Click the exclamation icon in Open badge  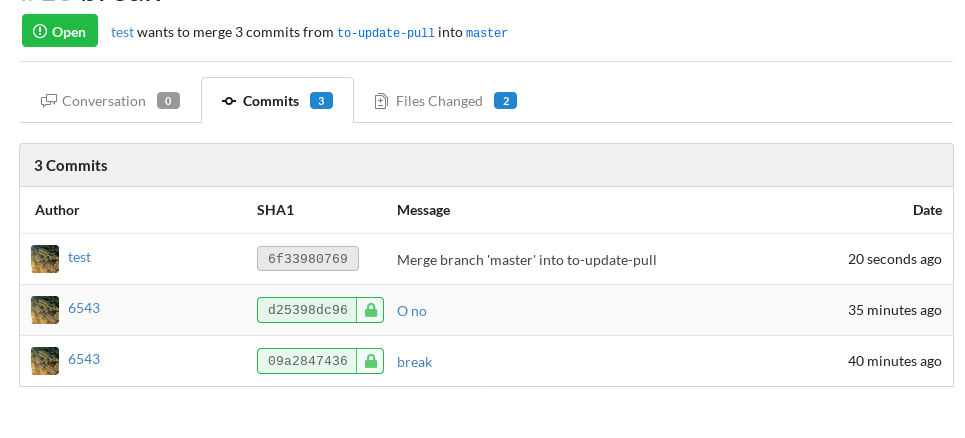(40, 31)
